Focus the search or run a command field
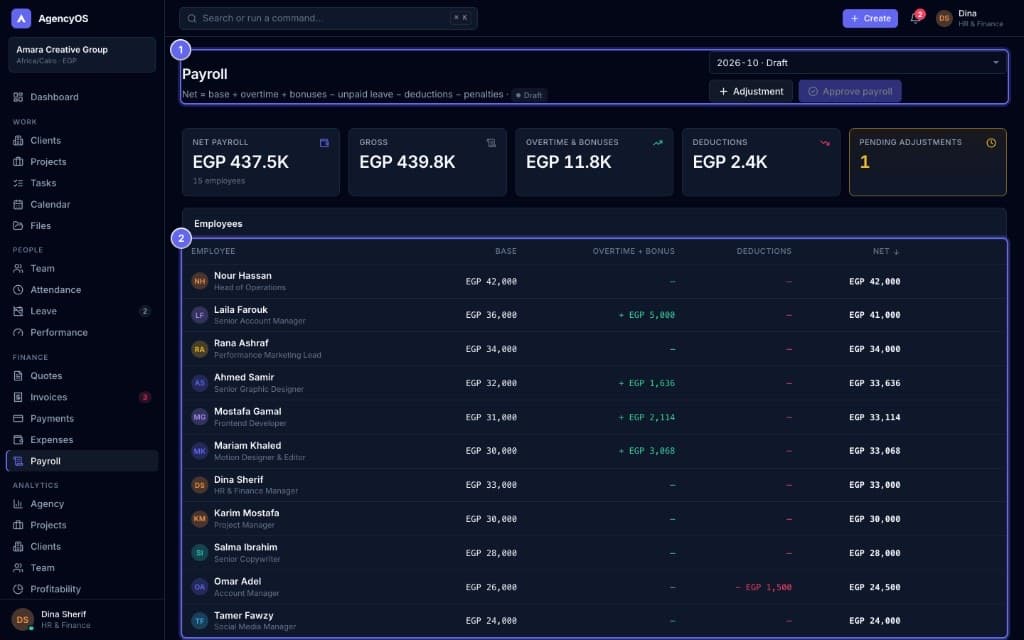 click(x=328, y=18)
